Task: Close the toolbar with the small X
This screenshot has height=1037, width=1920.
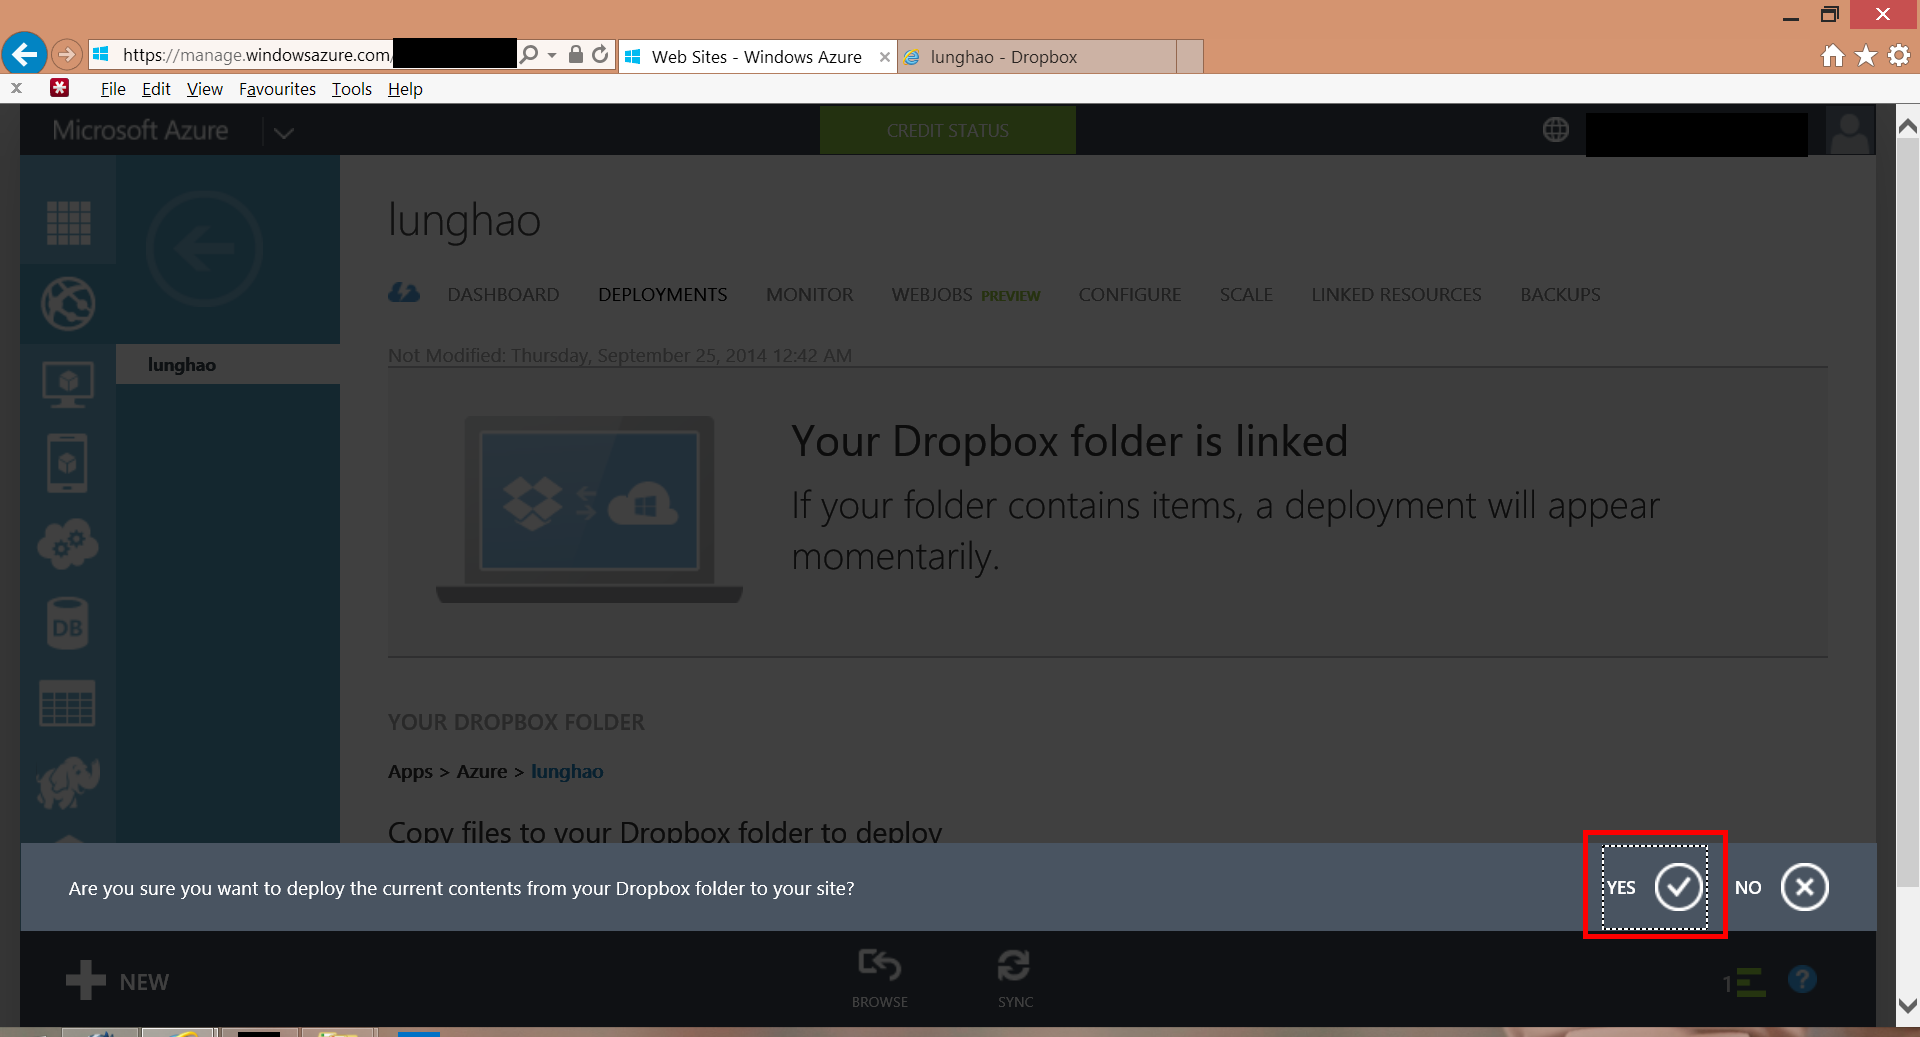Action: coord(16,88)
